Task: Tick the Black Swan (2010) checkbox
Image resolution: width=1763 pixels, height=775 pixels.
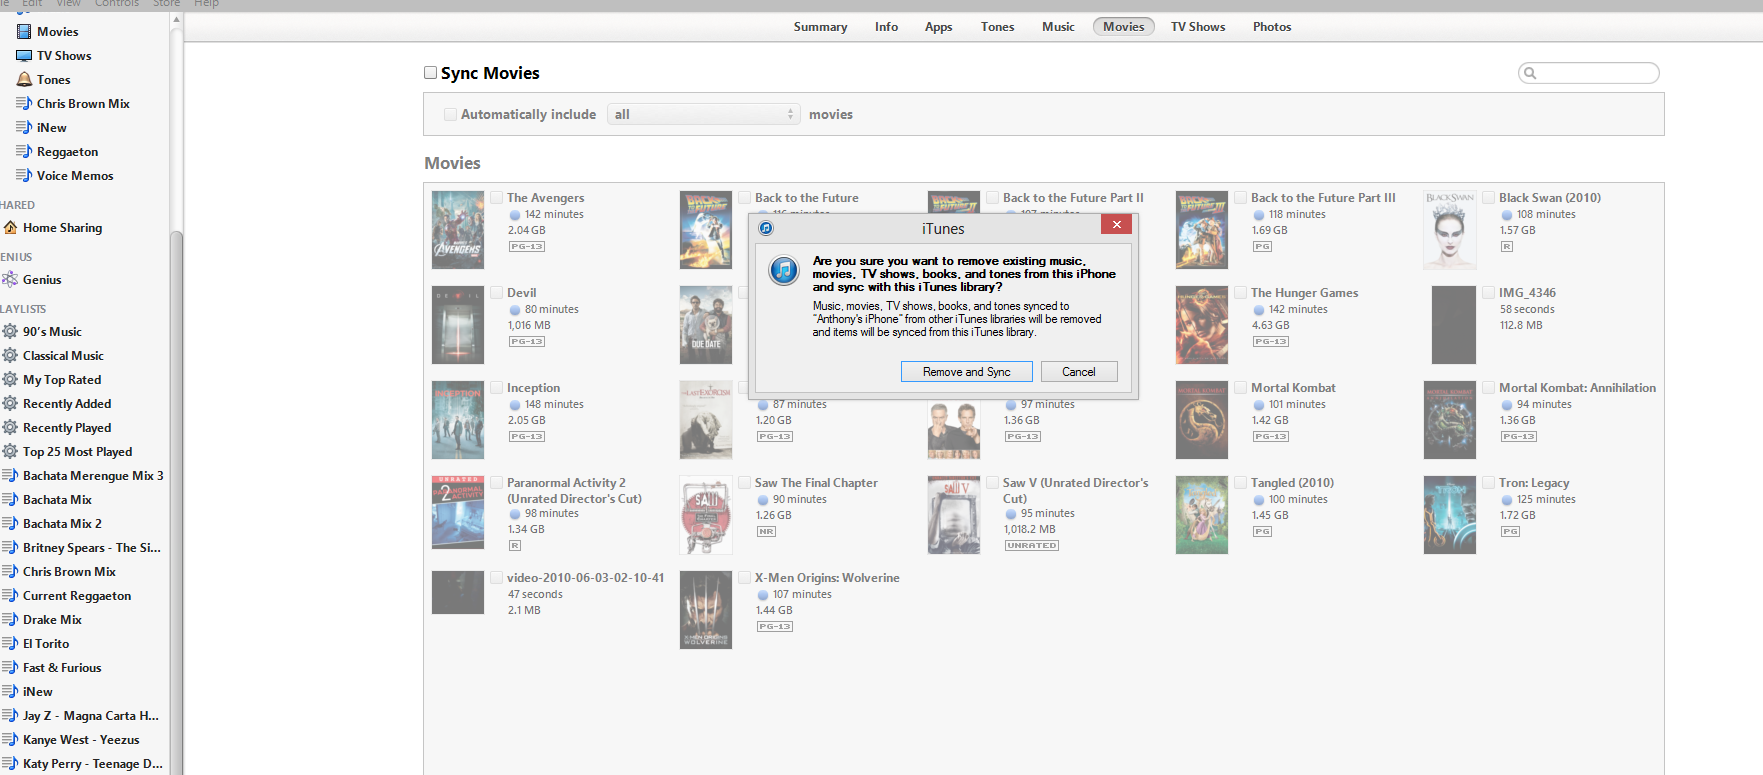Action: tap(1488, 198)
